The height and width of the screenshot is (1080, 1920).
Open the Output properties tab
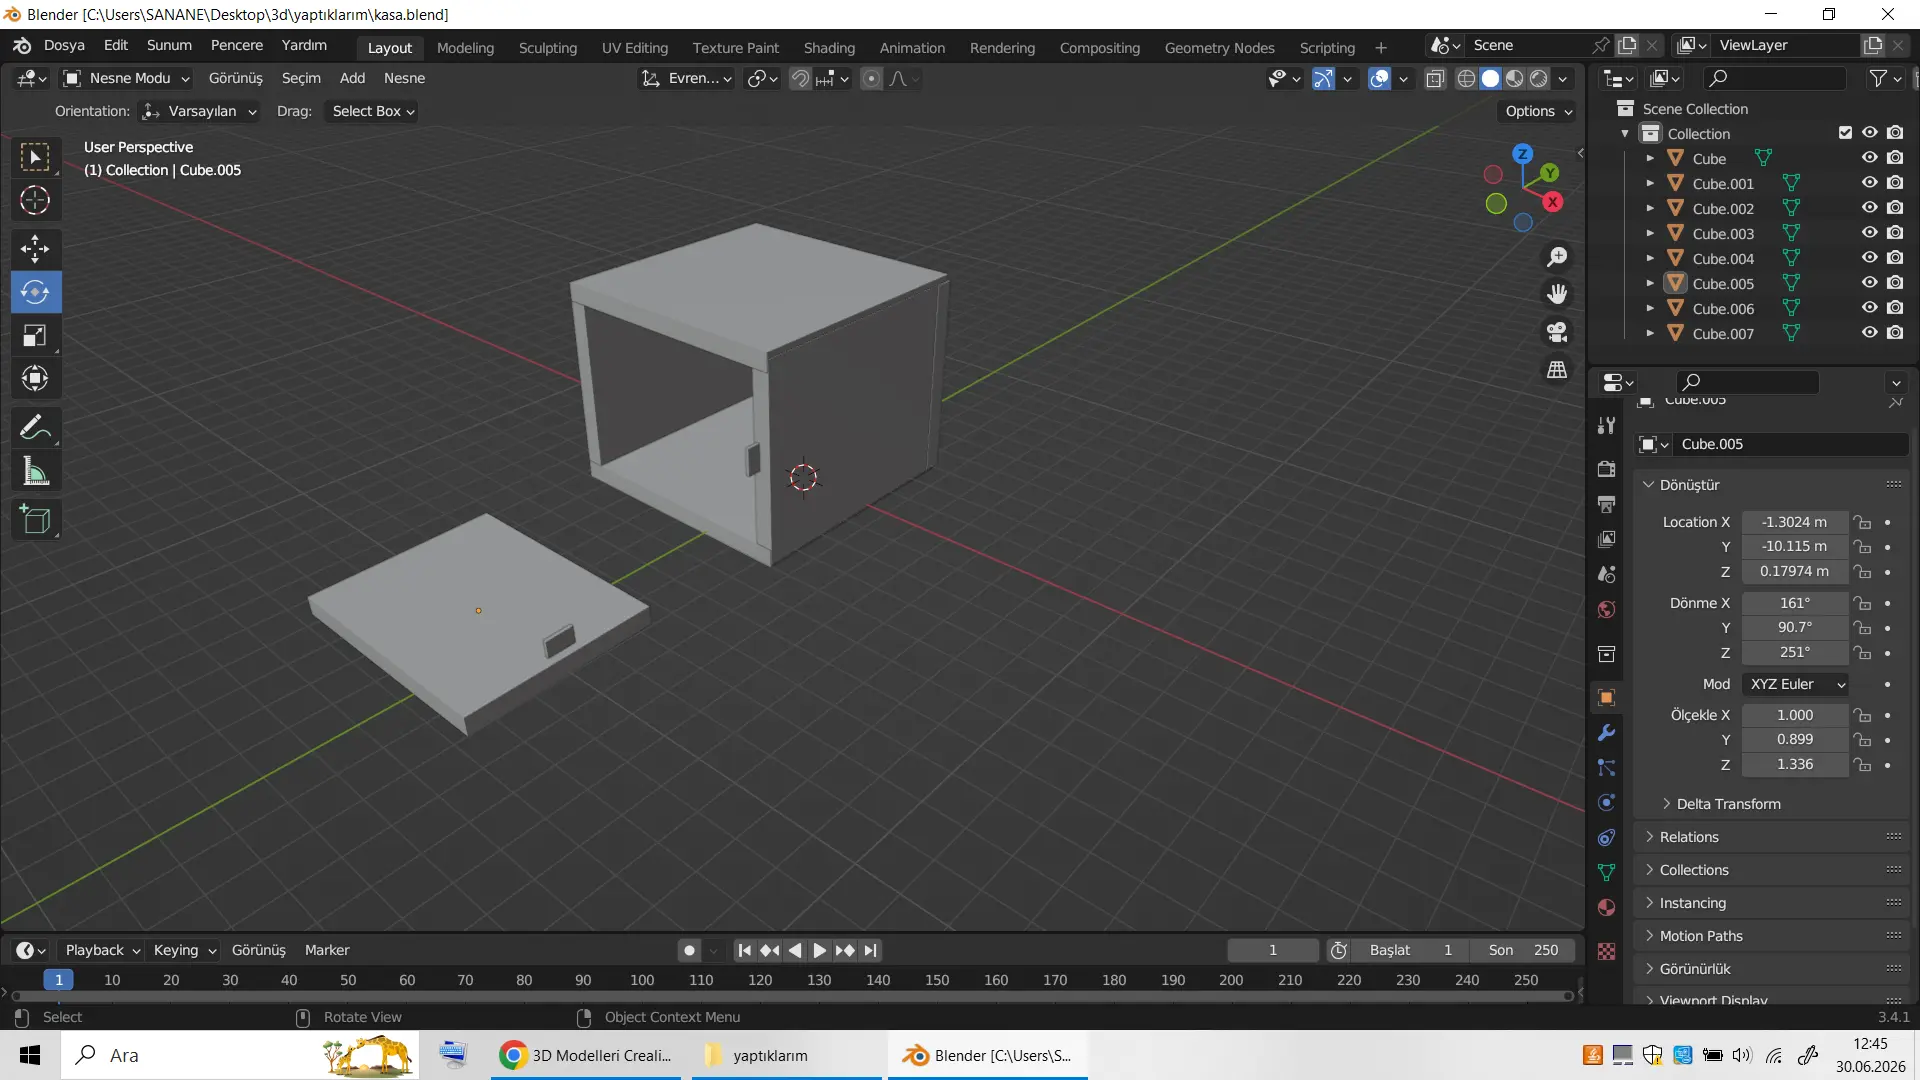(1607, 504)
